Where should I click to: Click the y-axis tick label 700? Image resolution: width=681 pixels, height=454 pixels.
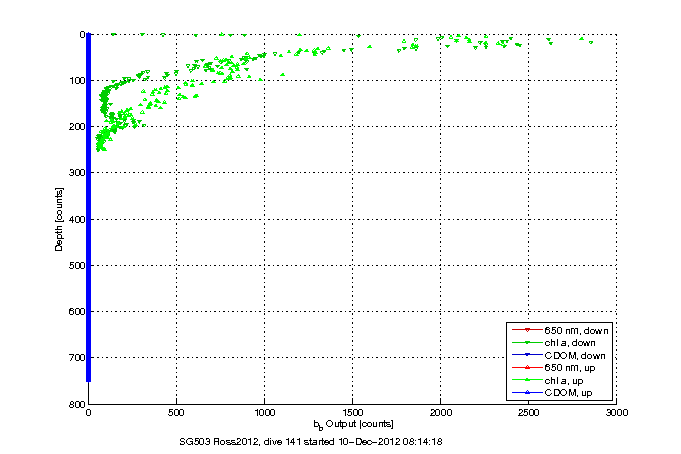(76, 358)
